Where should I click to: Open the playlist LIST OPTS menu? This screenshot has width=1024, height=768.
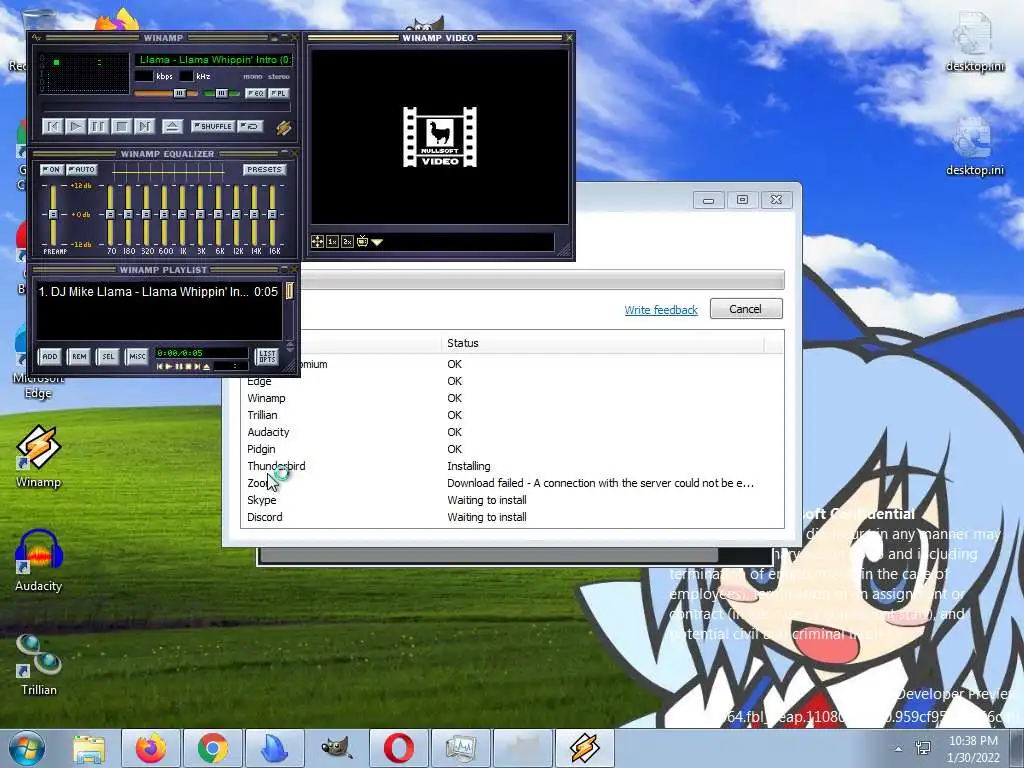click(267, 357)
